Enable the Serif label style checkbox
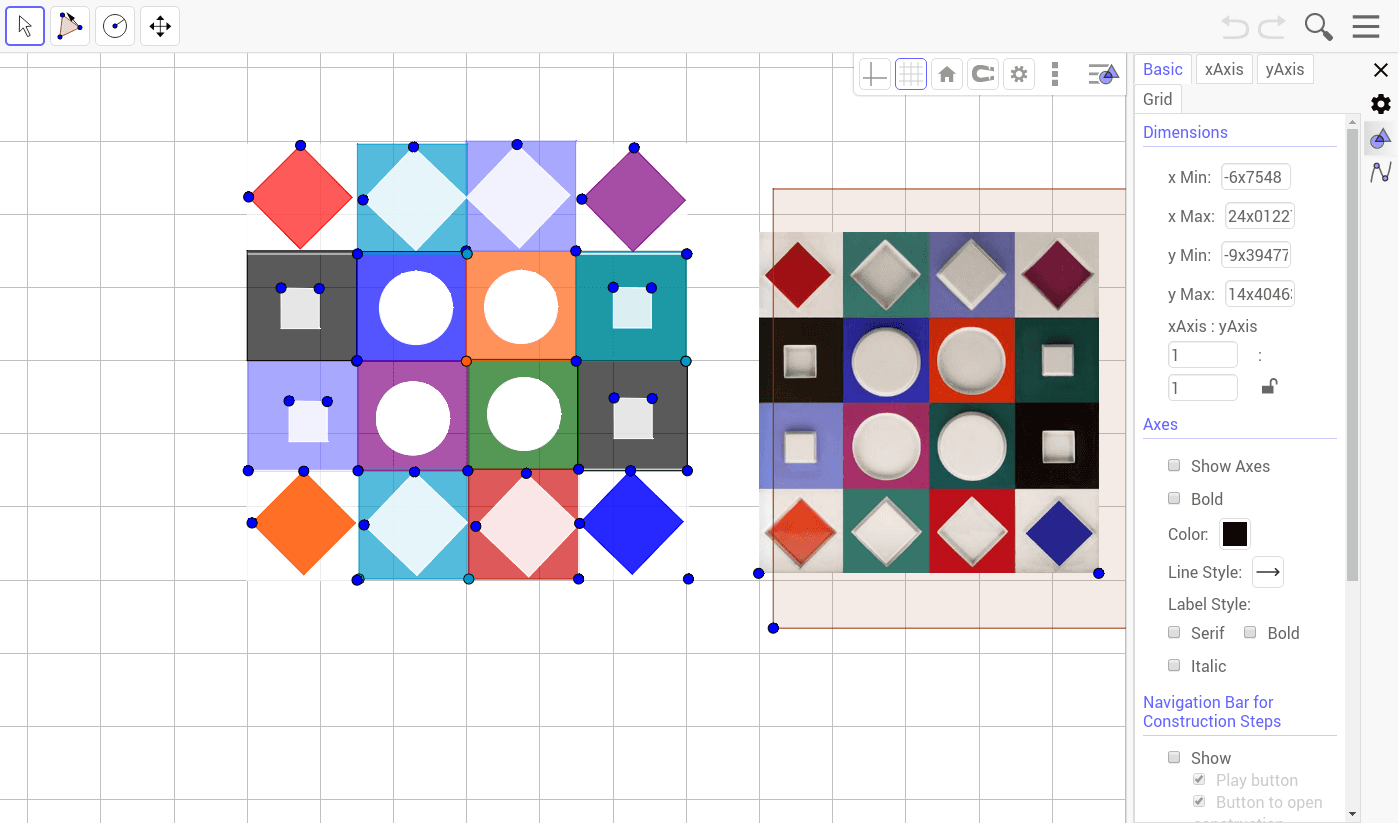Viewport: 1400px width, 825px height. click(1174, 633)
